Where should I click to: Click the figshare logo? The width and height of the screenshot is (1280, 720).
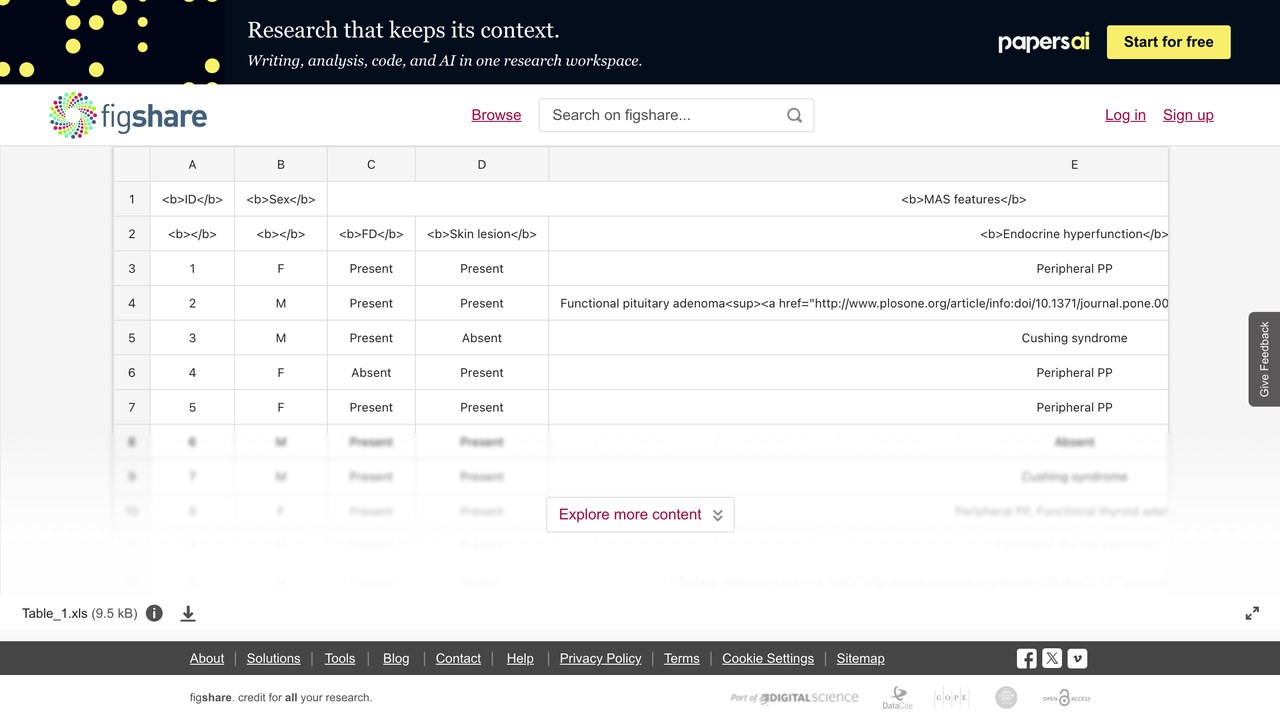tap(128, 115)
